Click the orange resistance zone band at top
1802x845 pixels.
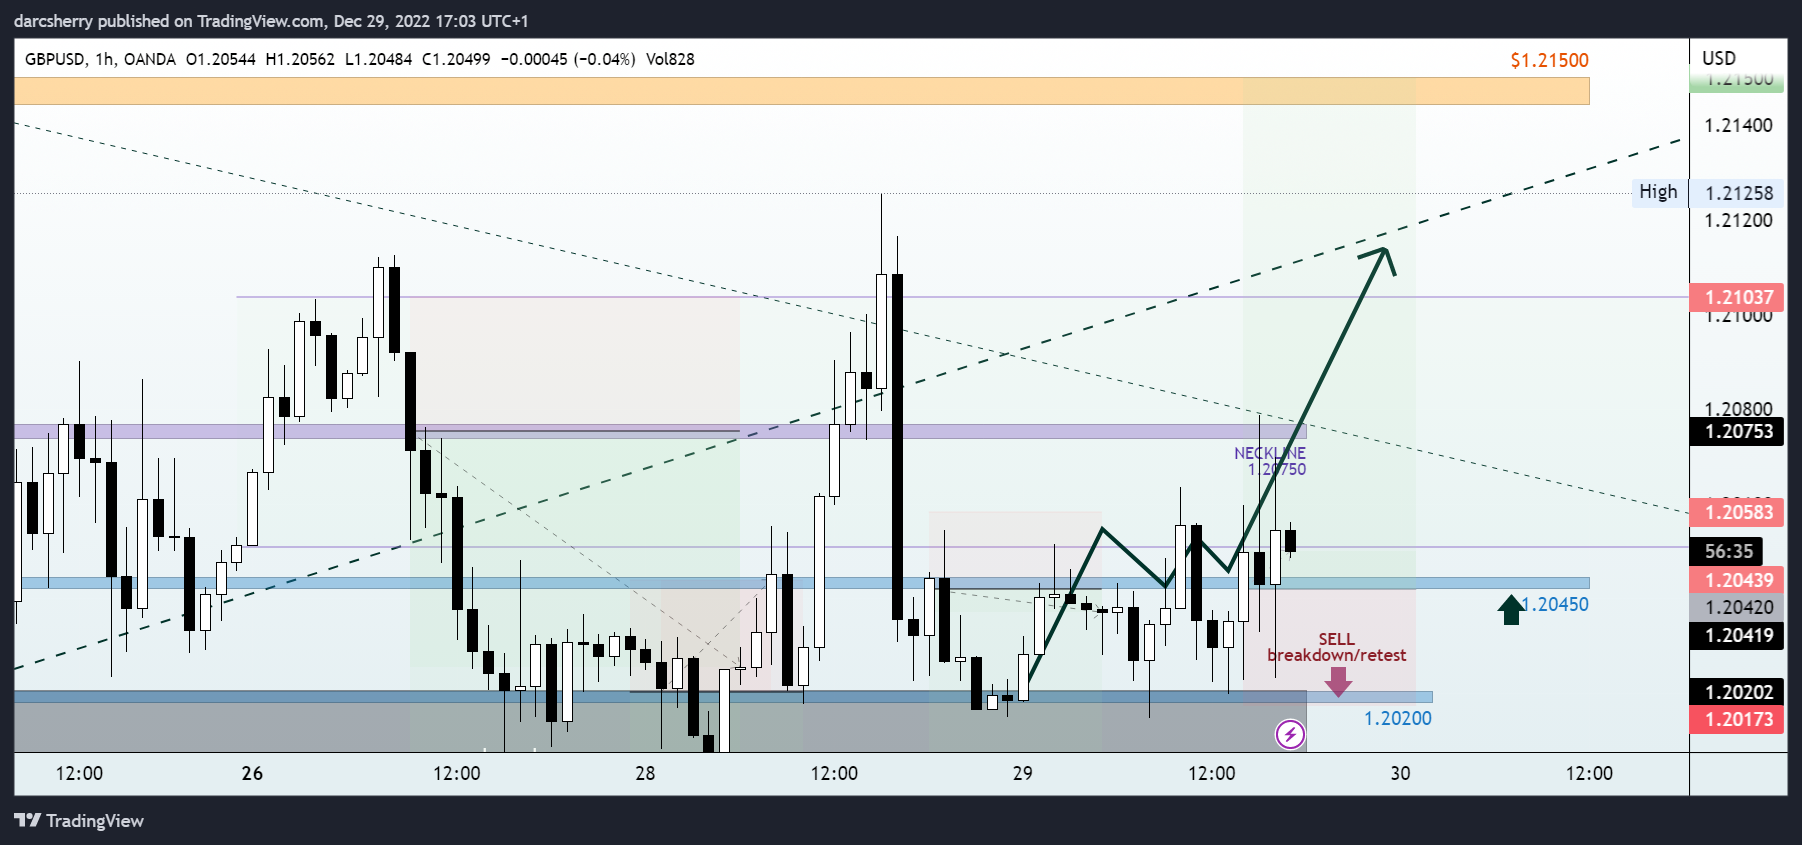[801, 91]
